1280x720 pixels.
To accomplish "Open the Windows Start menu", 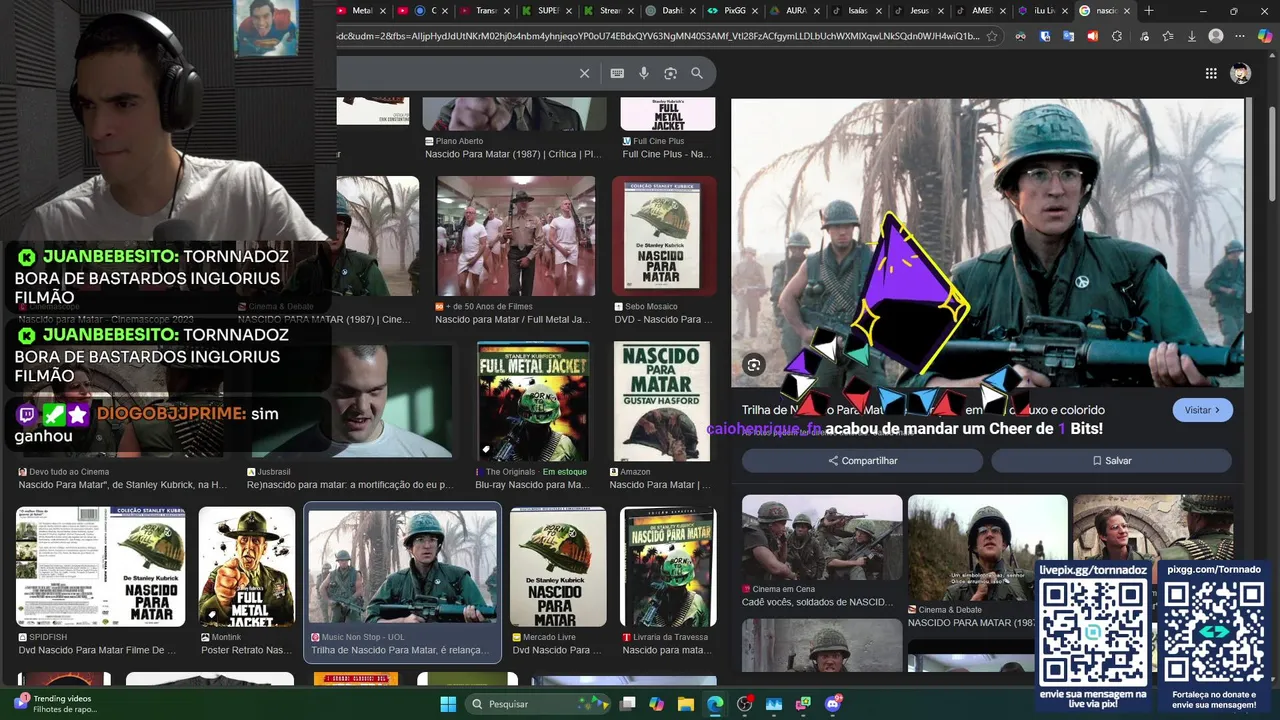I will [448, 704].
